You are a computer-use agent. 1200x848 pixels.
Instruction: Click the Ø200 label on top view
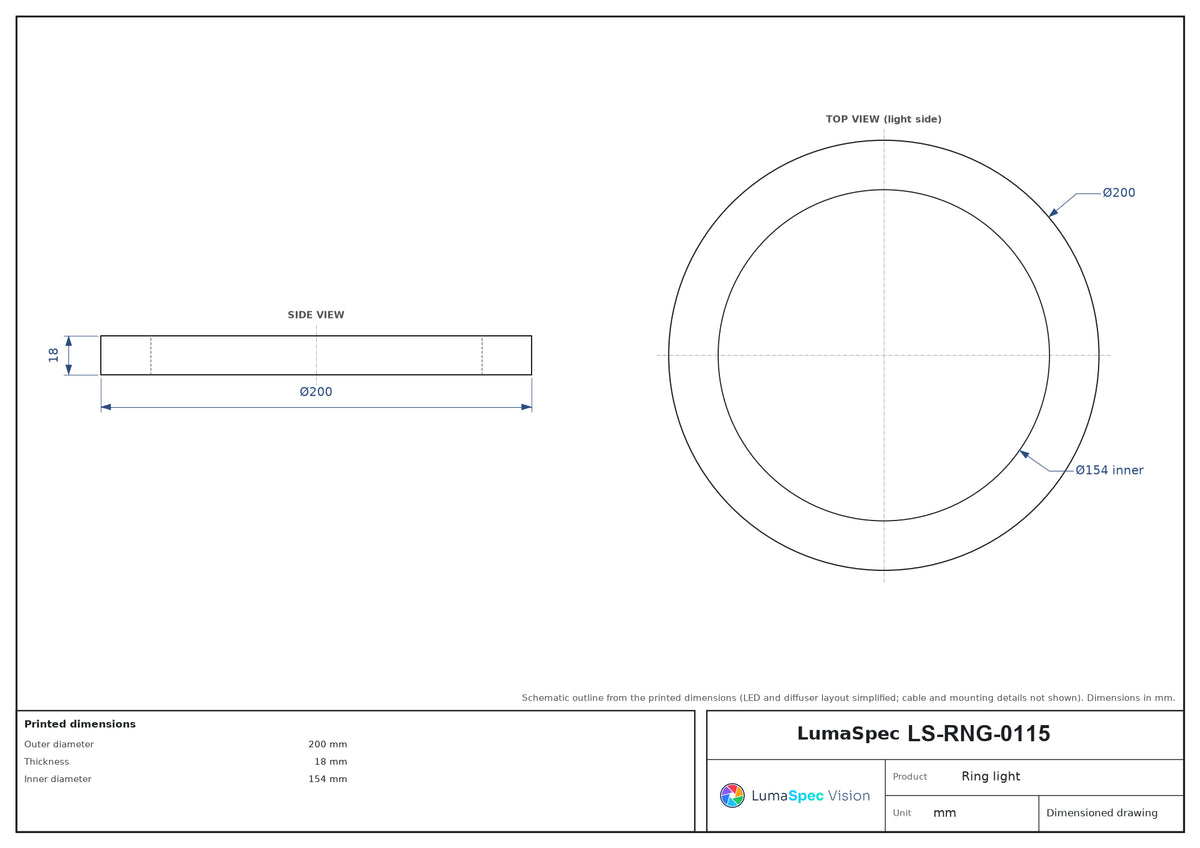(1119, 193)
